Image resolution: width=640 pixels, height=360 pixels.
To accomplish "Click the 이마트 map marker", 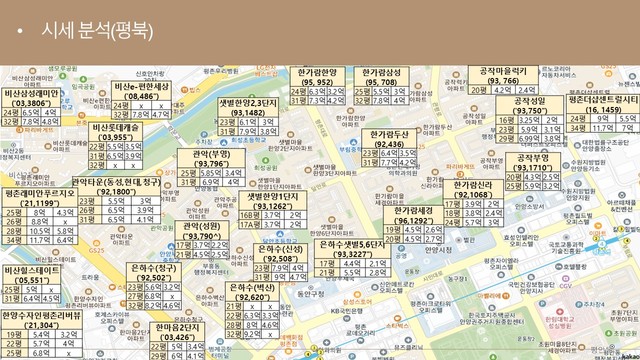I will [x=598, y=226].
